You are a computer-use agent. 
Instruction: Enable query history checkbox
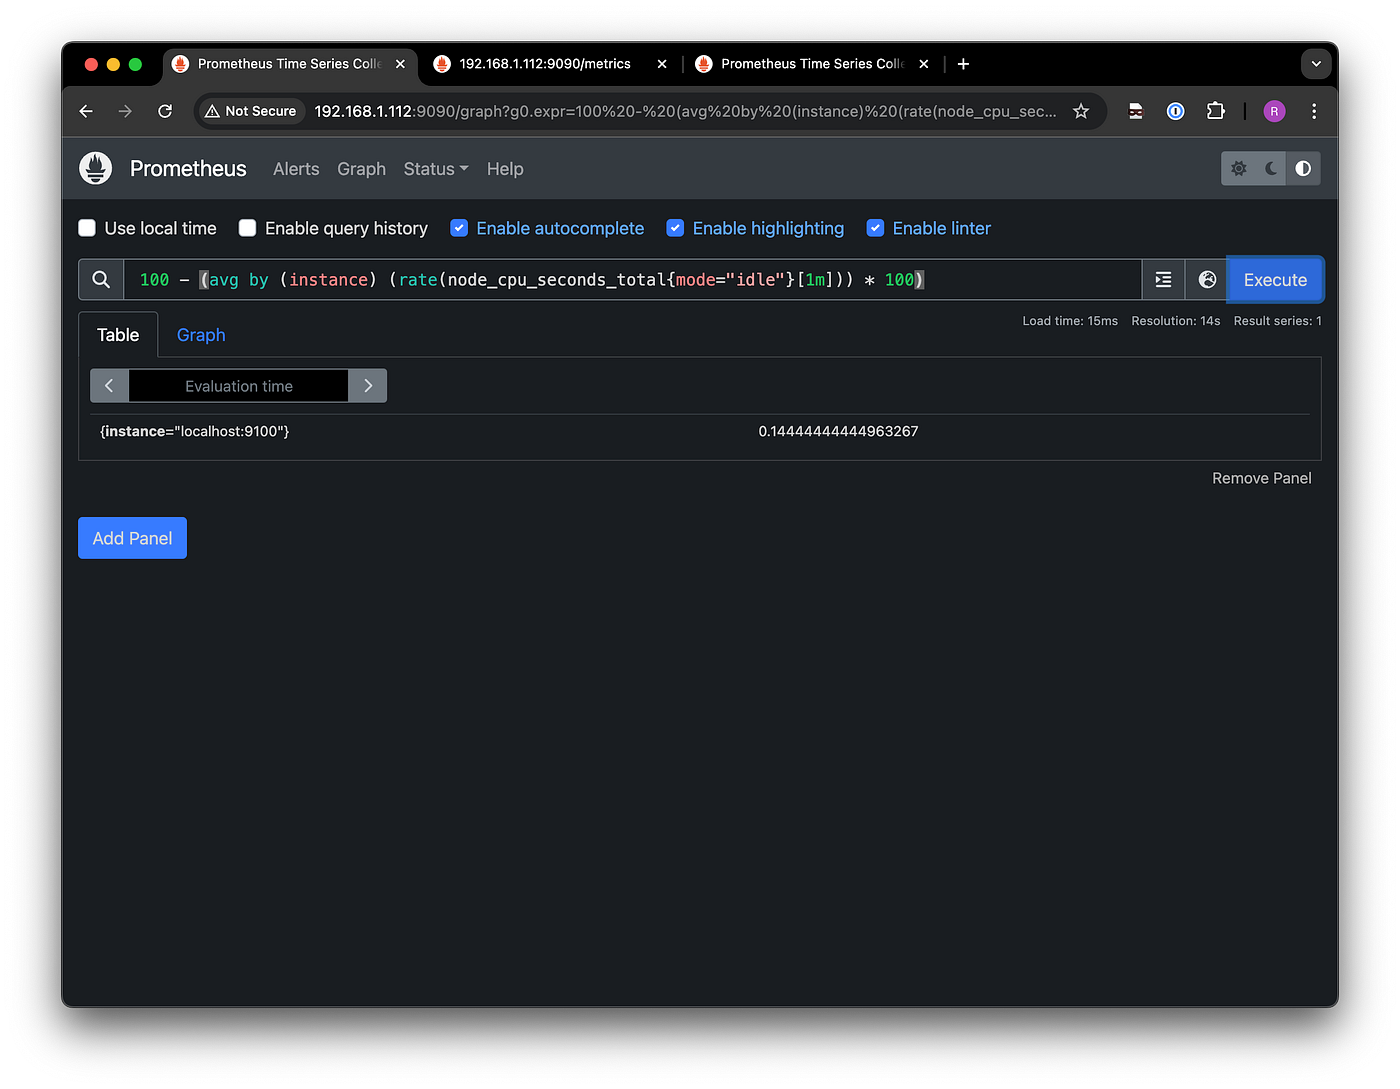pyautogui.click(x=247, y=228)
